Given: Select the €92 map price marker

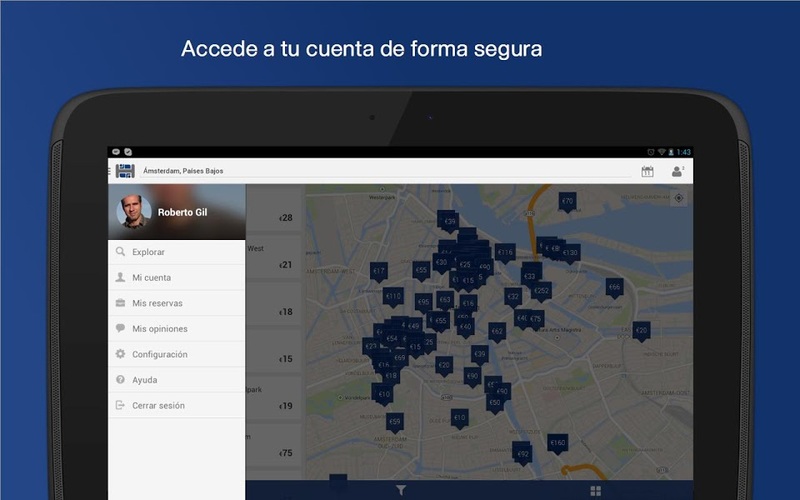Looking at the screenshot, I should point(523,455).
